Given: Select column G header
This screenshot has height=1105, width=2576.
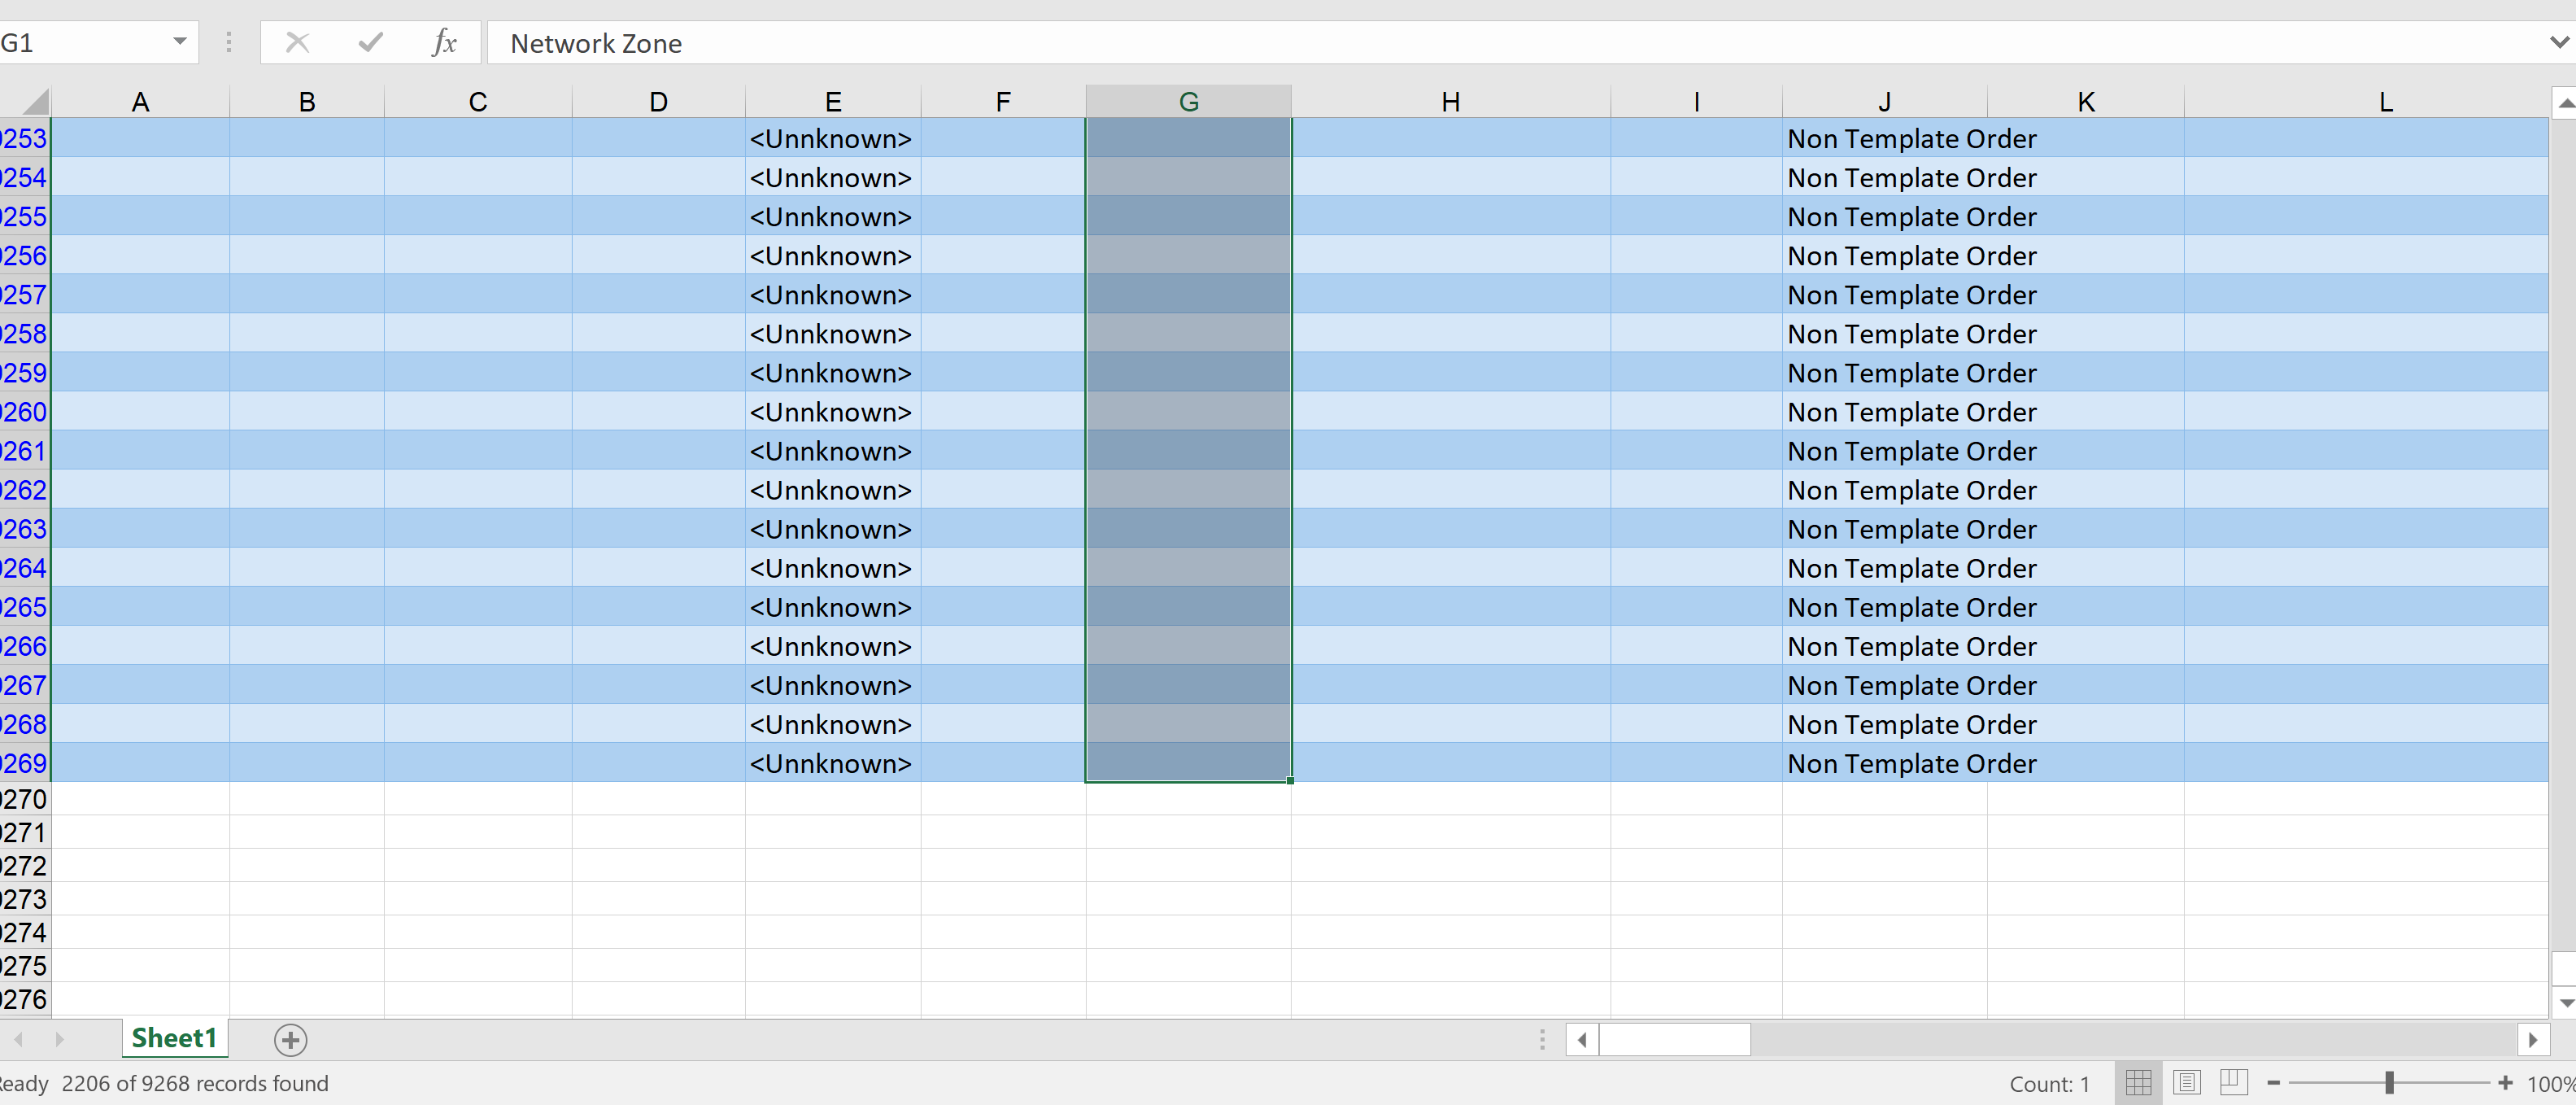Looking at the screenshot, I should click(x=1188, y=101).
